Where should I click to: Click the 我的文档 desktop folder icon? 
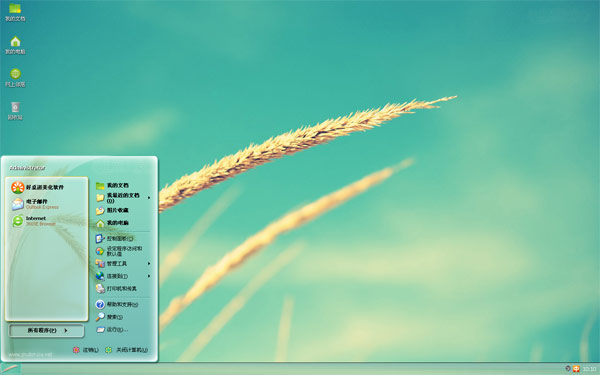tap(15, 12)
